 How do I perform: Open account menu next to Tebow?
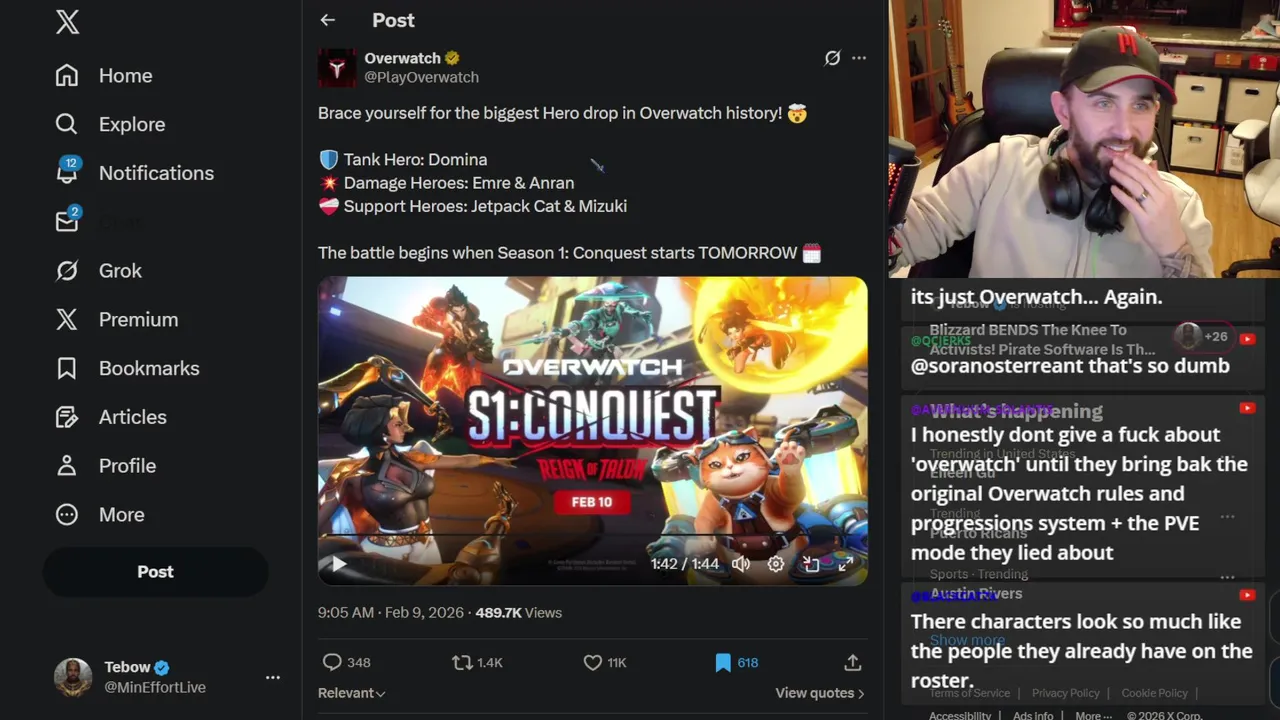(273, 677)
